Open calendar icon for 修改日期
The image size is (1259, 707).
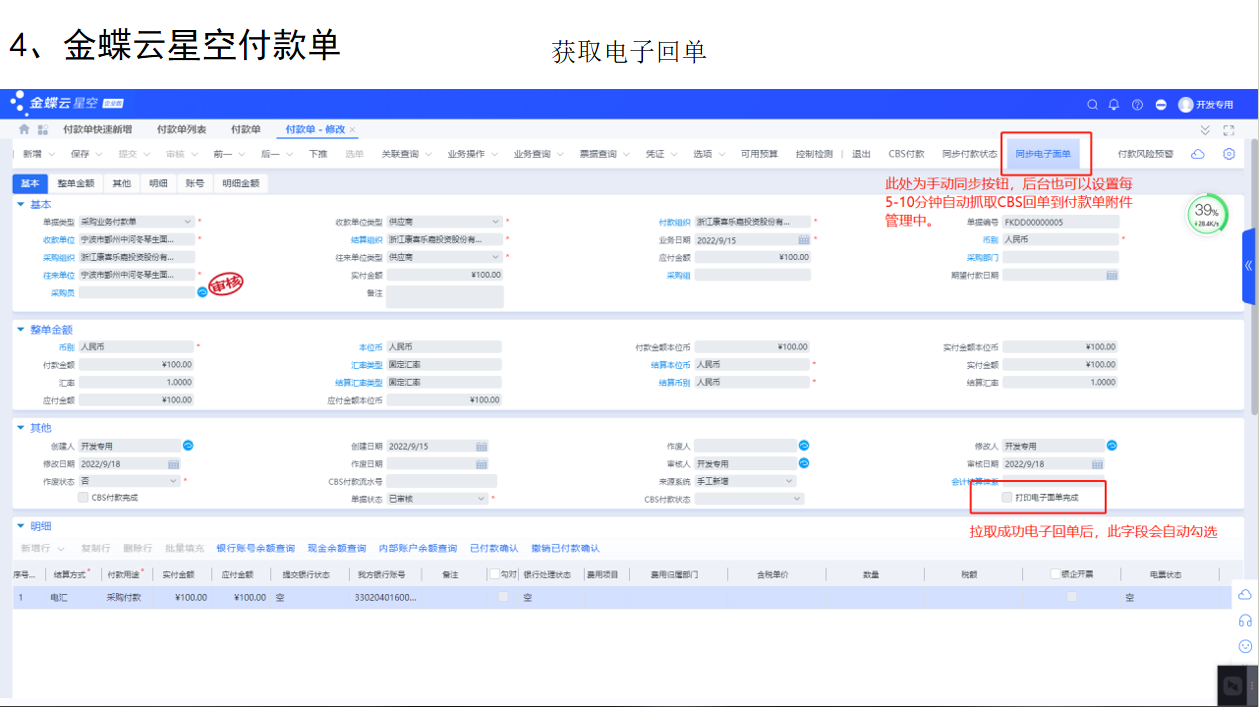pyautogui.click(x=174, y=464)
